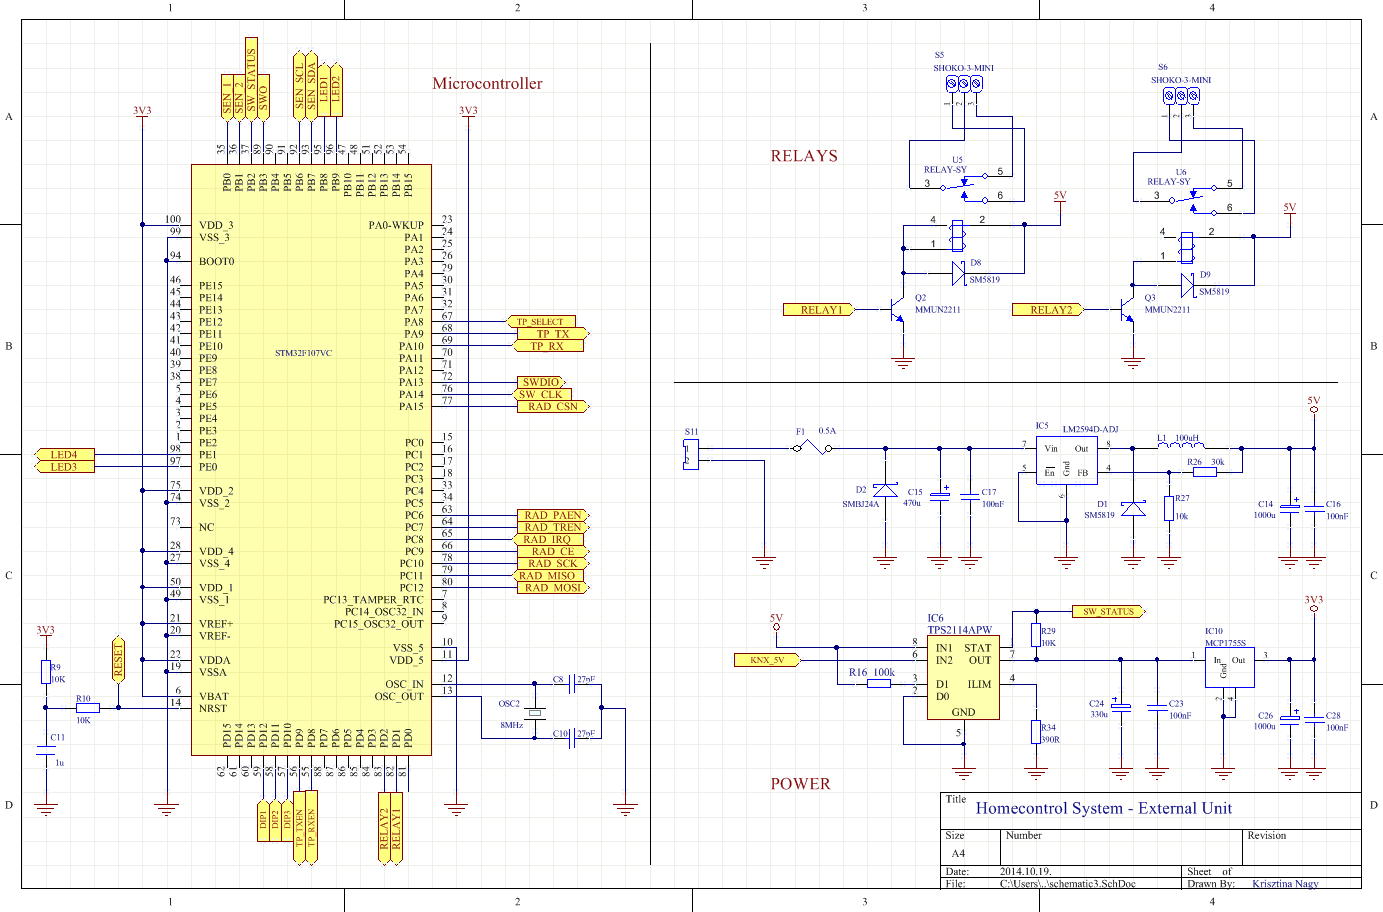Click capacitor C17 100nF

tap(968, 496)
